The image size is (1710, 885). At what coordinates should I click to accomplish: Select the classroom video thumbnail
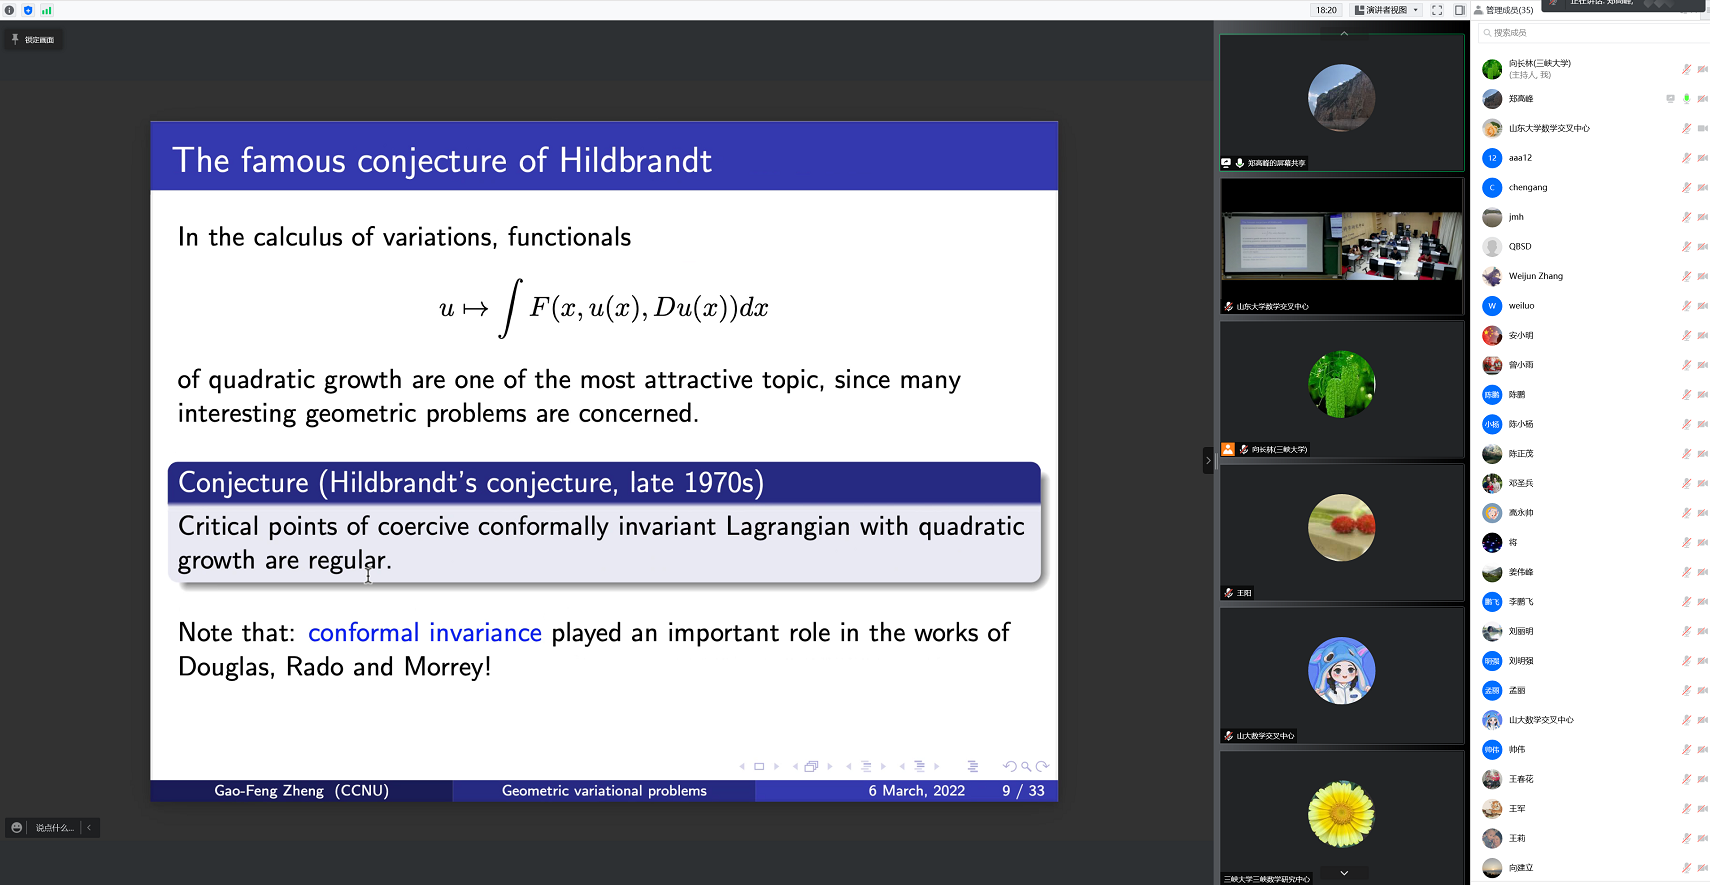coord(1341,245)
